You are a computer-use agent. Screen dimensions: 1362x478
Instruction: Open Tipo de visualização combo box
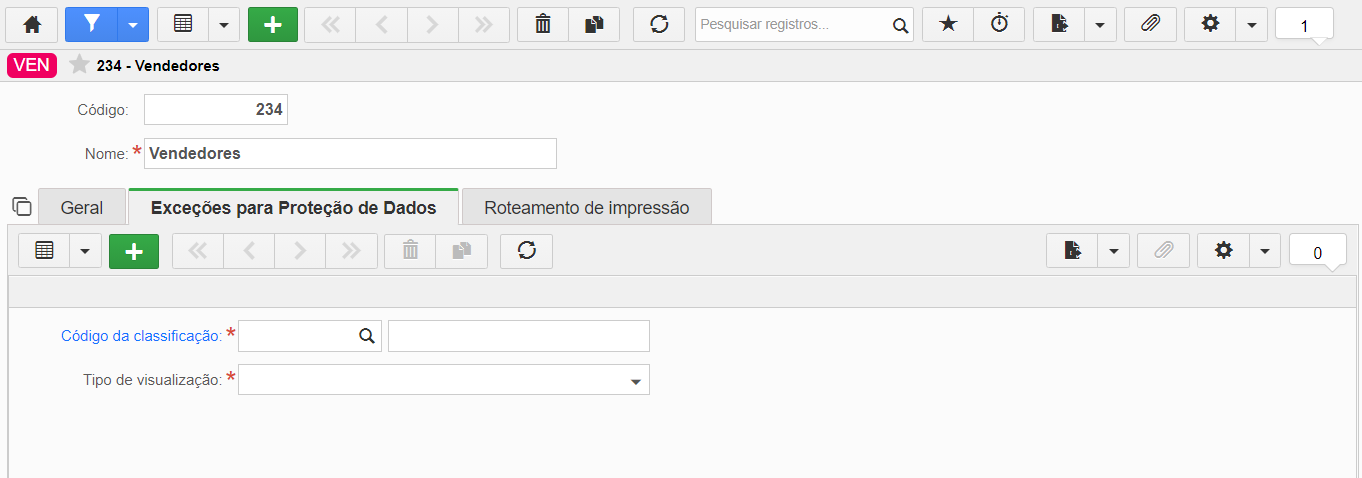pos(444,380)
